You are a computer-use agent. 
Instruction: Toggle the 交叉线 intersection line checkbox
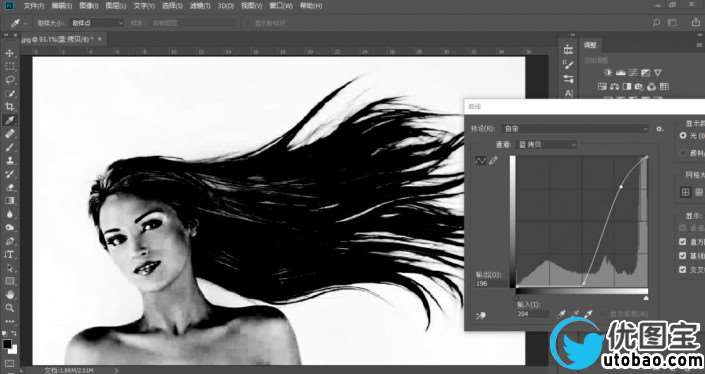pos(683,269)
